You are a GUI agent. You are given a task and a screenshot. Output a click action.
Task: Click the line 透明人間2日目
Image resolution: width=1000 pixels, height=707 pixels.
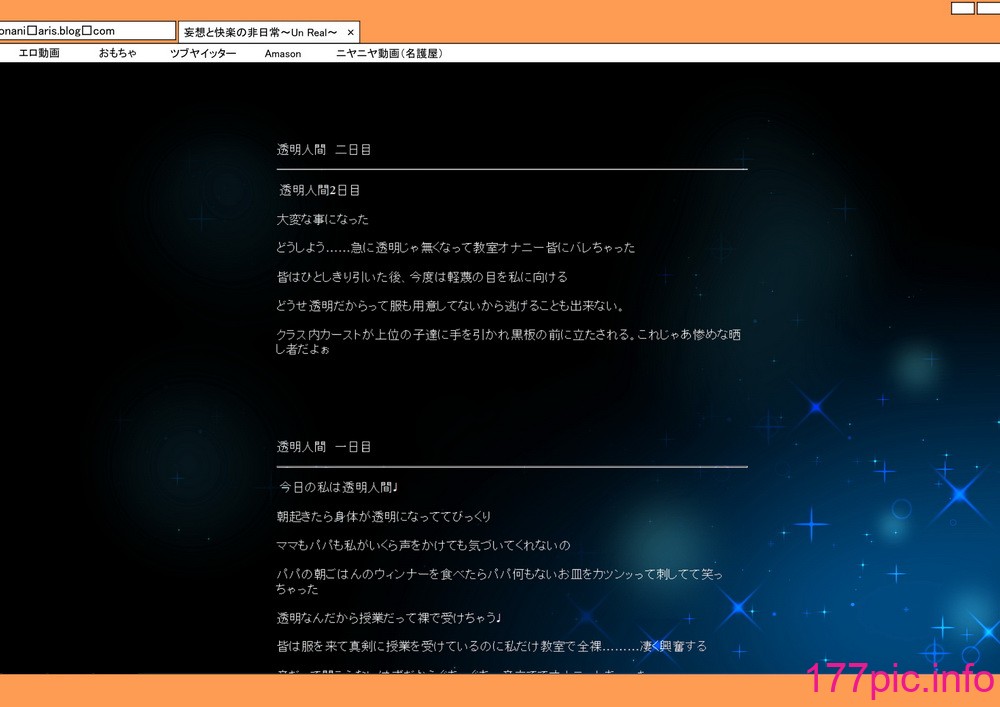click(320, 191)
